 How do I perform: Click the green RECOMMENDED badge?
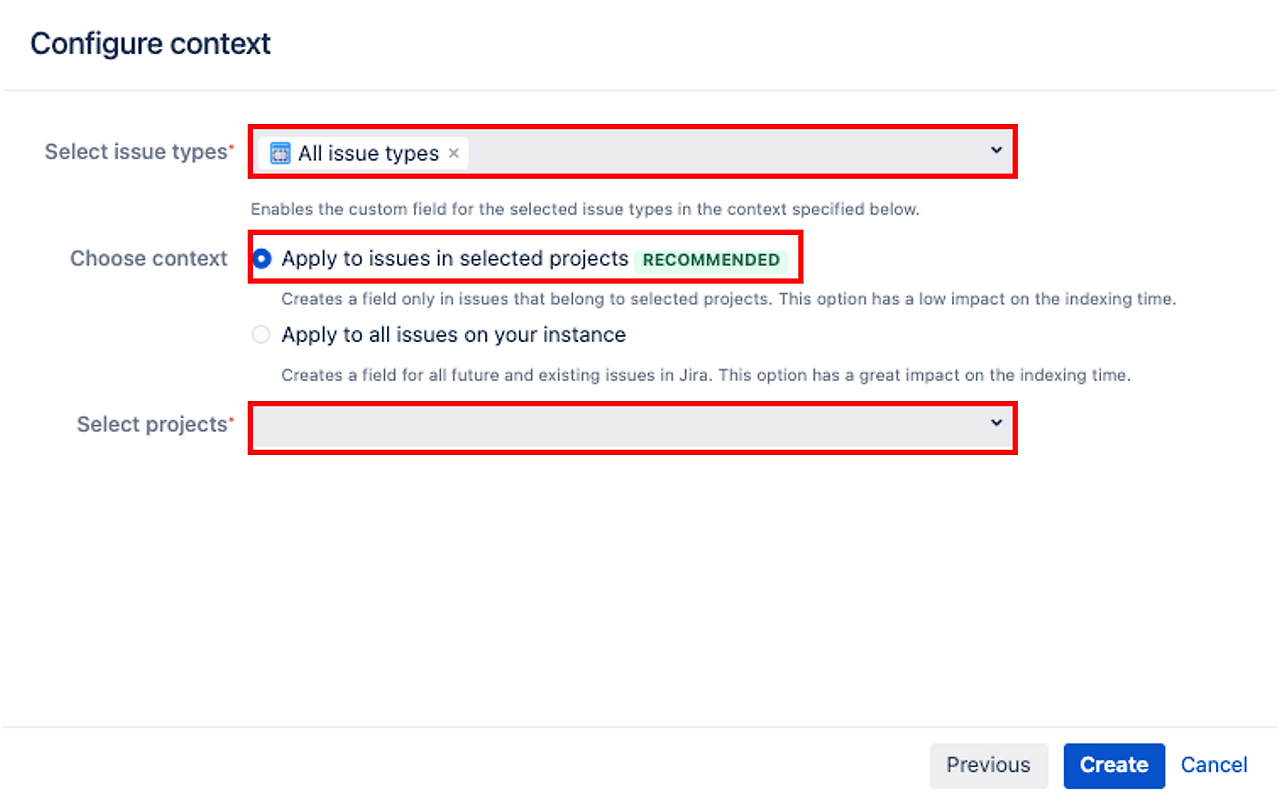(x=711, y=260)
